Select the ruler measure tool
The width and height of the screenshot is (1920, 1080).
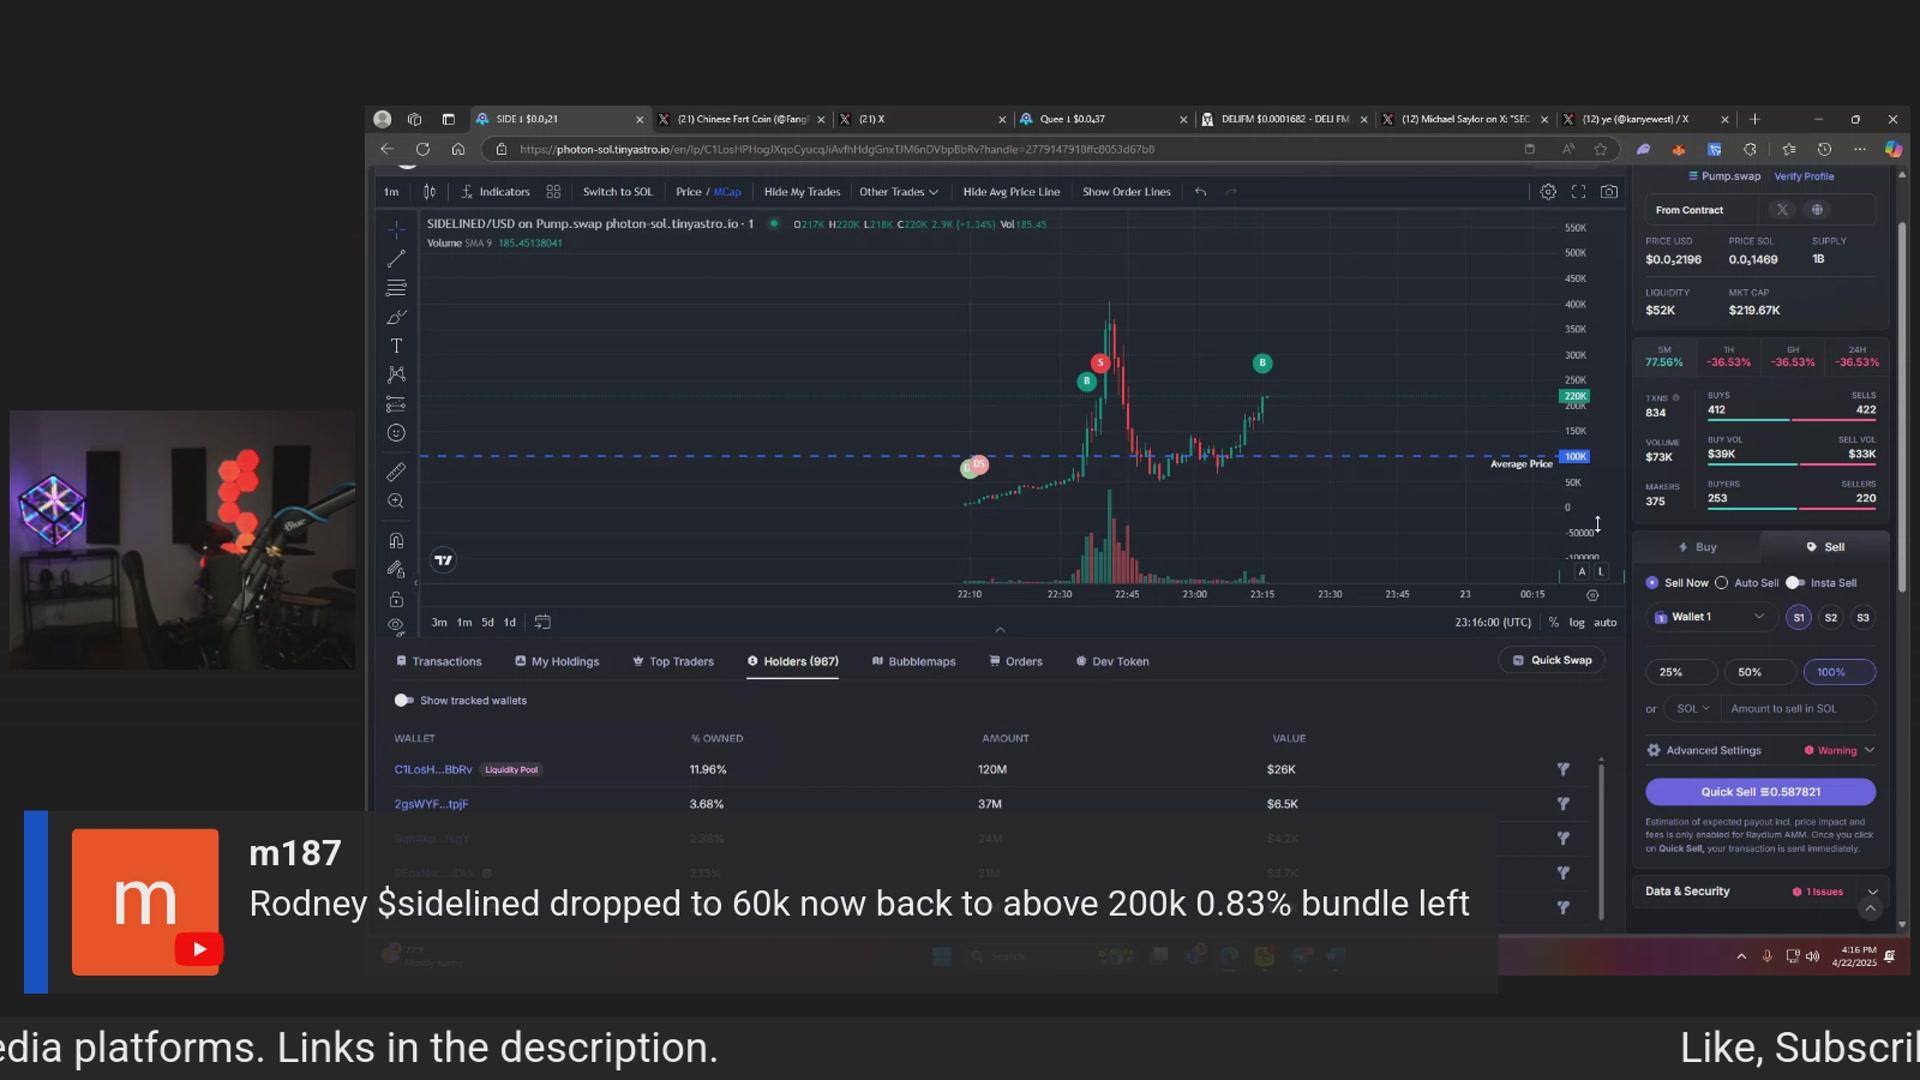(396, 472)
